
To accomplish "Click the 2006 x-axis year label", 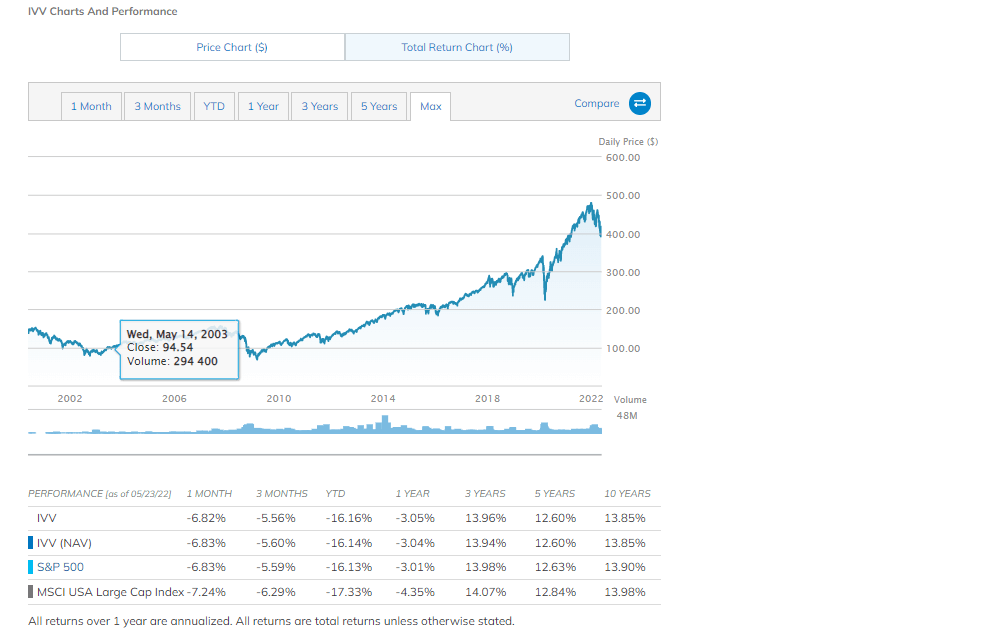I will pyautogui.click(x=174, y=399).
